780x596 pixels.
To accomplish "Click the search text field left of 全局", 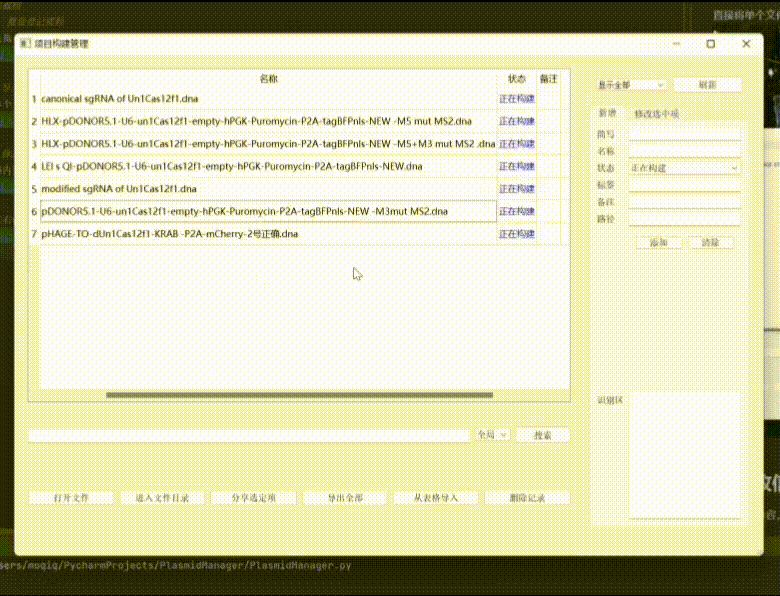I will click(x=249, y=435).
